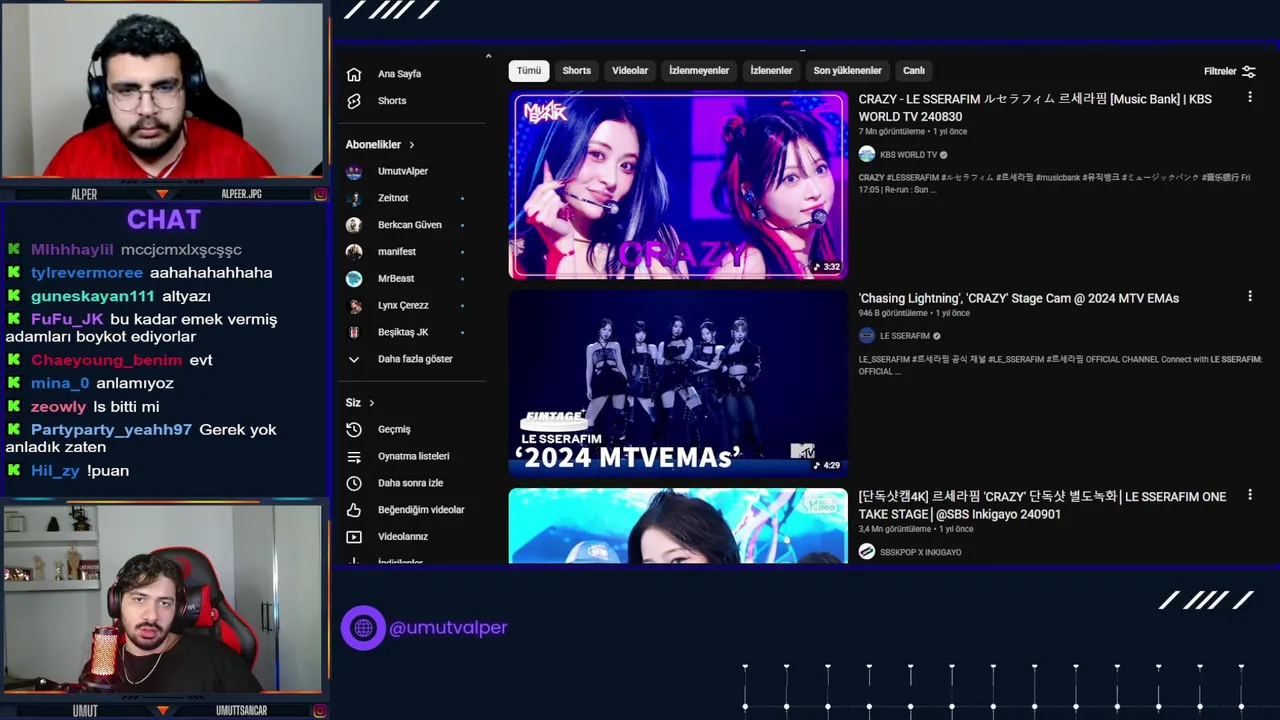
Task: Select the Canlı filter chip
Action: 914,71
